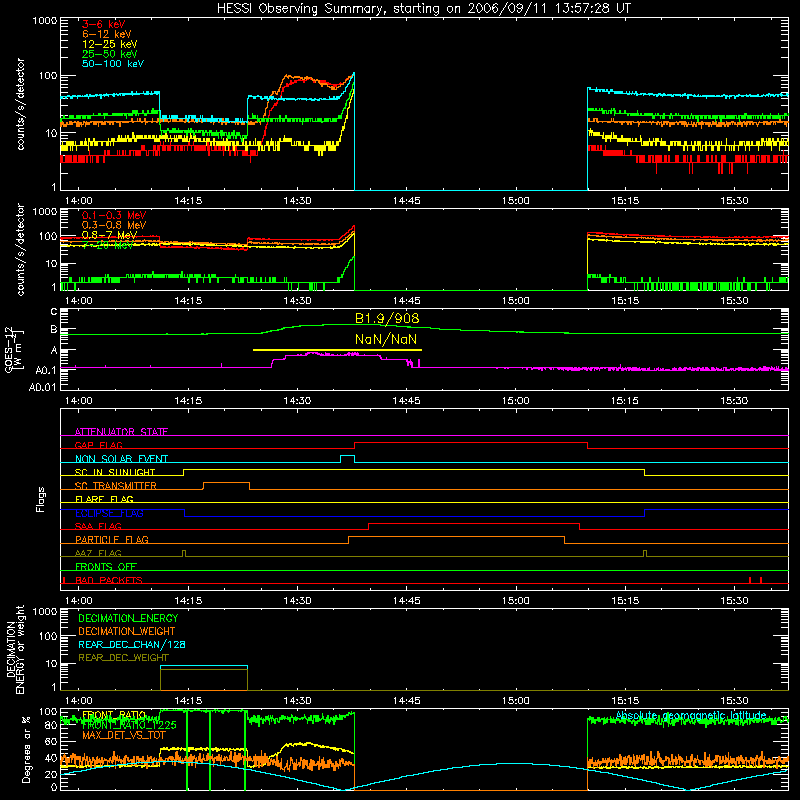Select the BAD_PACKETS flag label
This screenshot has width=800, height=800.
[x=109, y=580]
